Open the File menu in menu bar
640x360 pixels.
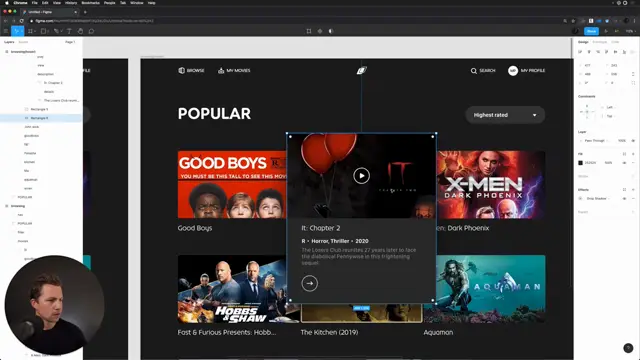click(35, 3)
